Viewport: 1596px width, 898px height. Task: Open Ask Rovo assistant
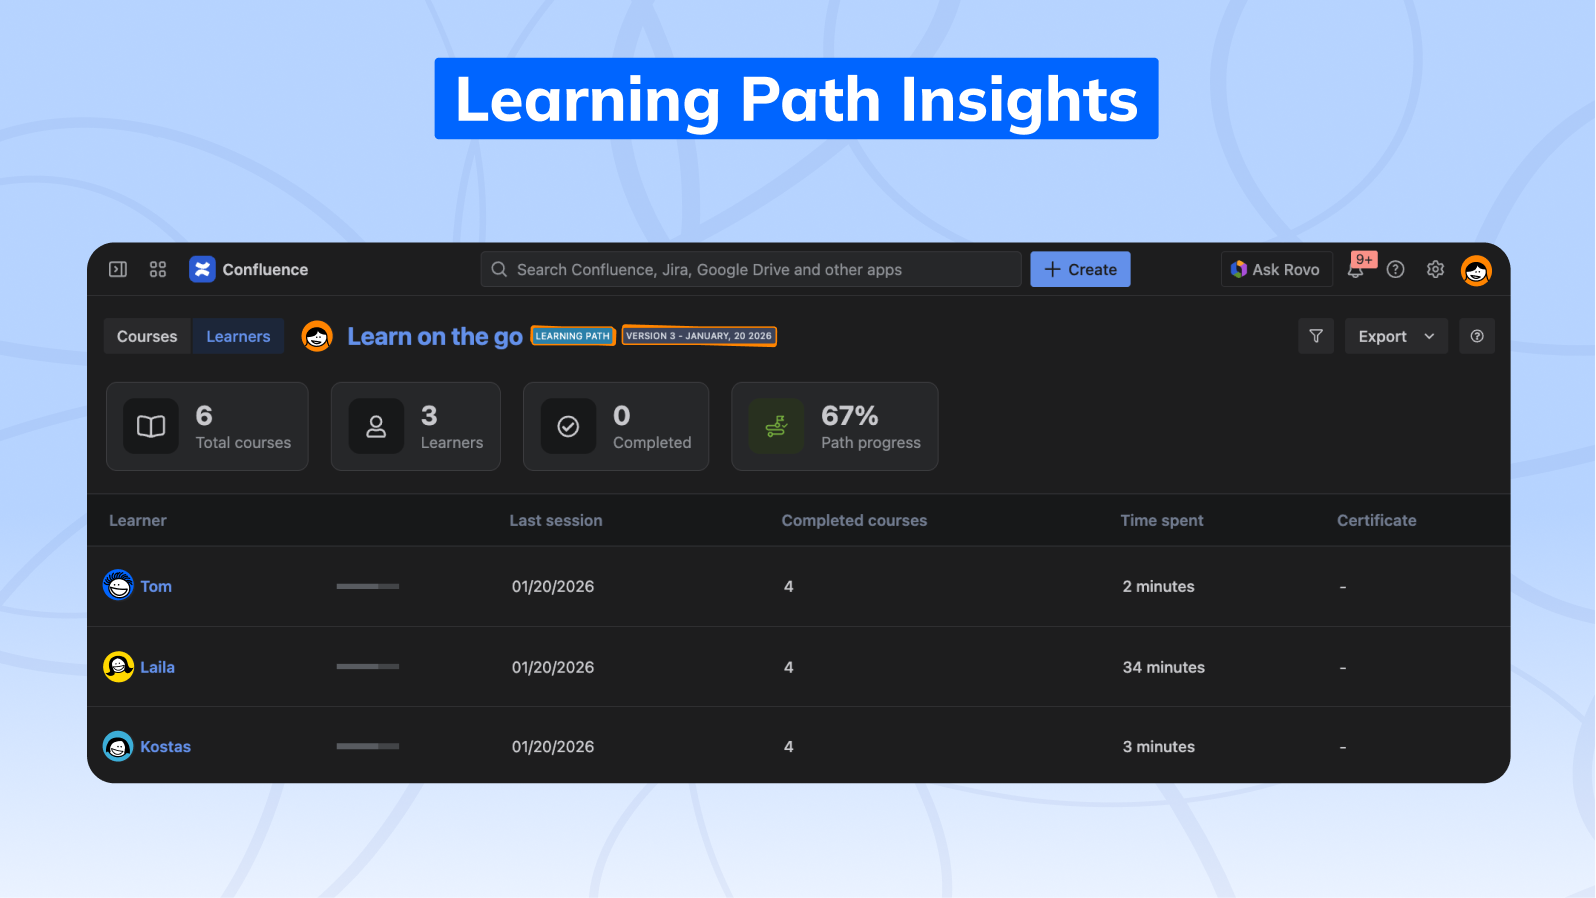pos(1276,269)
